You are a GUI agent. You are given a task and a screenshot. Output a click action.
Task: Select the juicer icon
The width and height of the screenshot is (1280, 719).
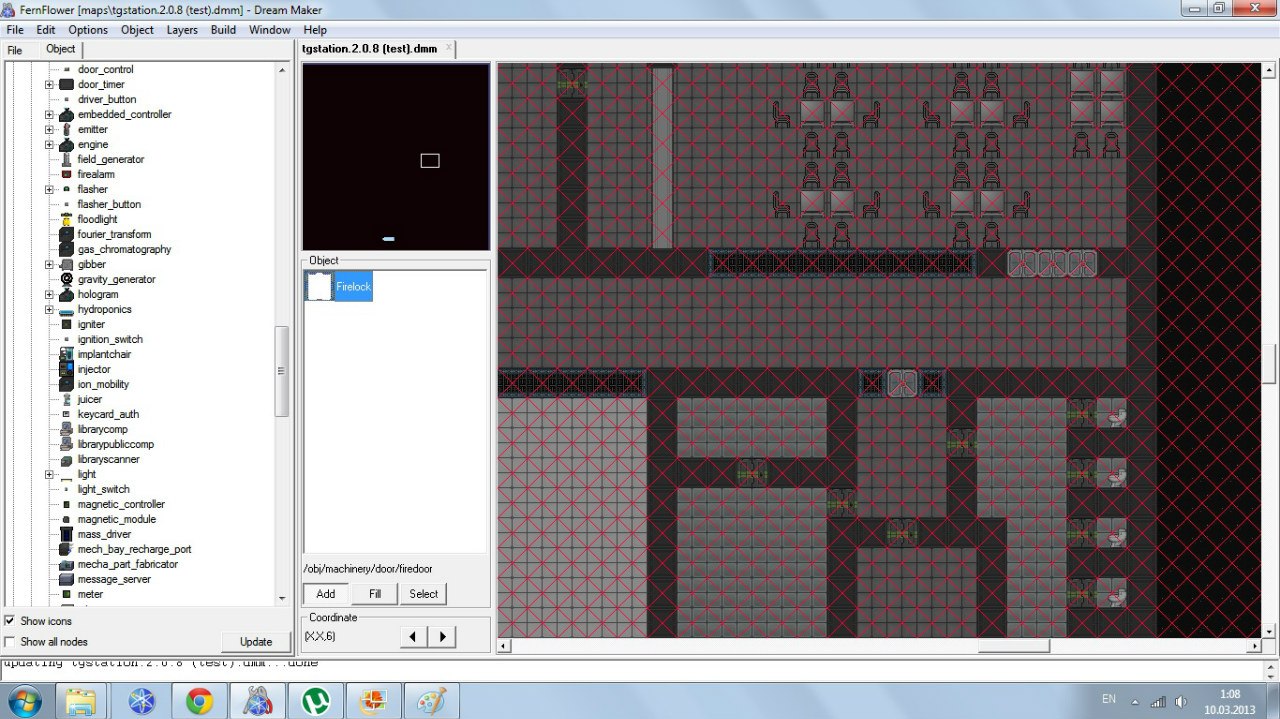(x=67, y=399)
